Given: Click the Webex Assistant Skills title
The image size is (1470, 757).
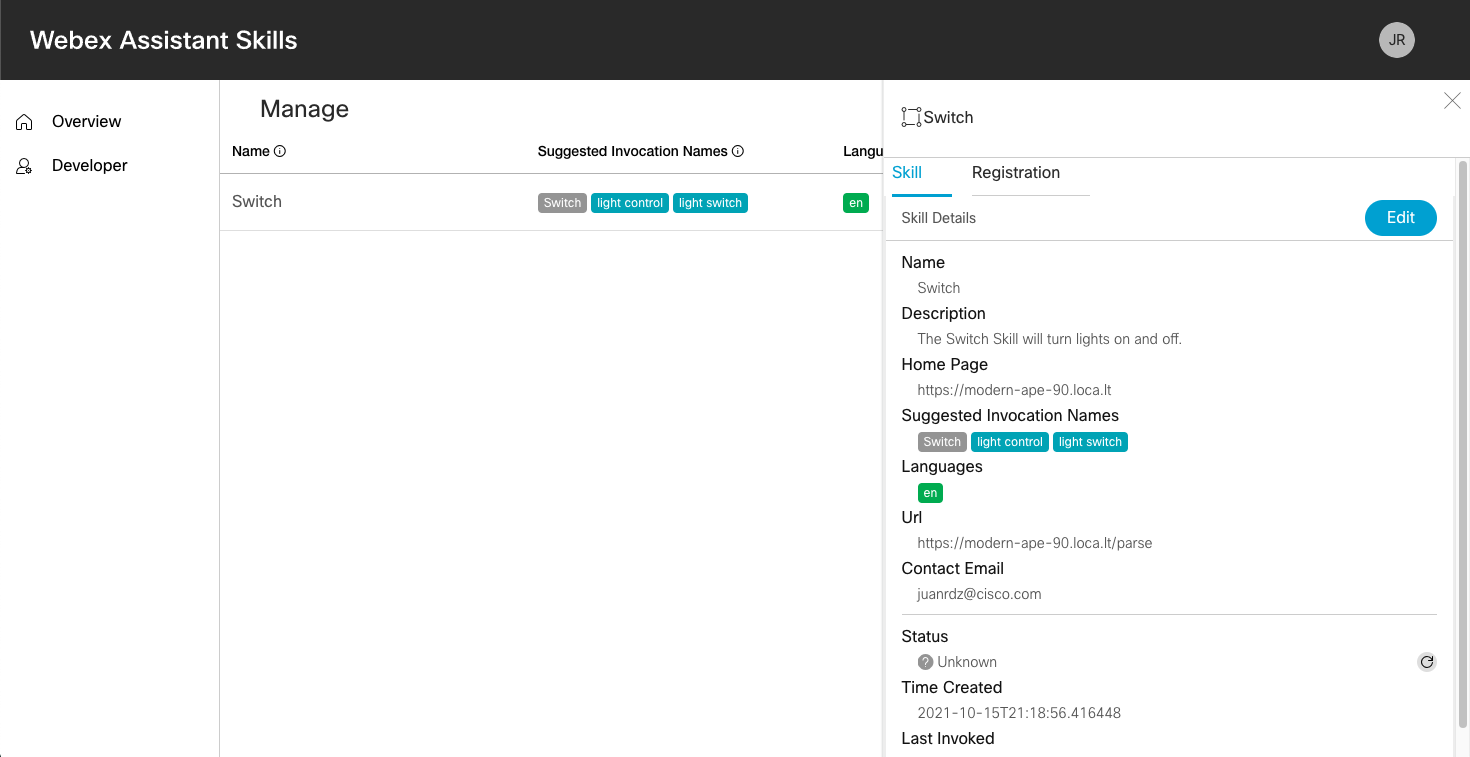Looking at the screenshot, I should click(164, 40).
